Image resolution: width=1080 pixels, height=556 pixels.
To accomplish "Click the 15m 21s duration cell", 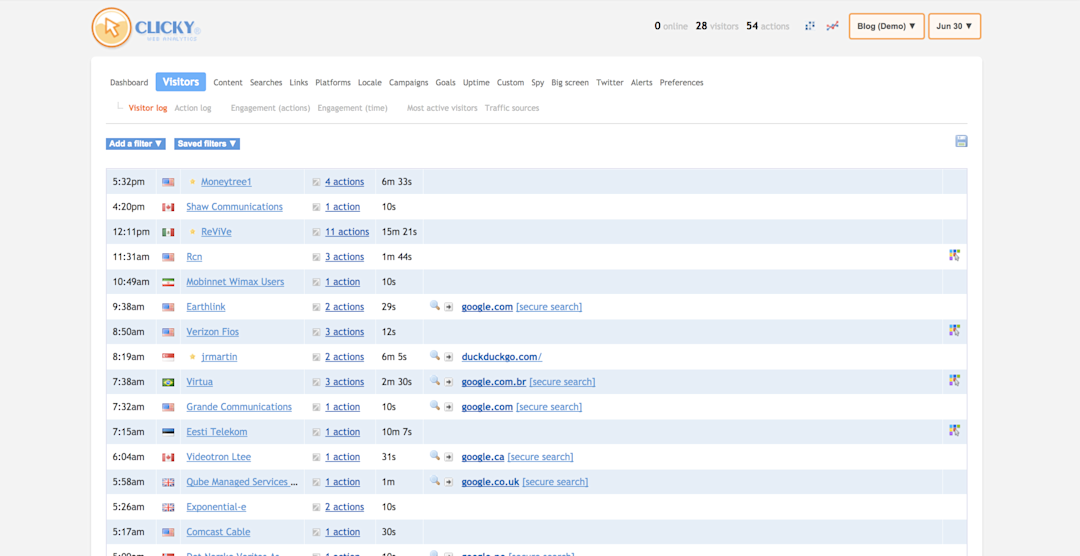I will point(397,232).
